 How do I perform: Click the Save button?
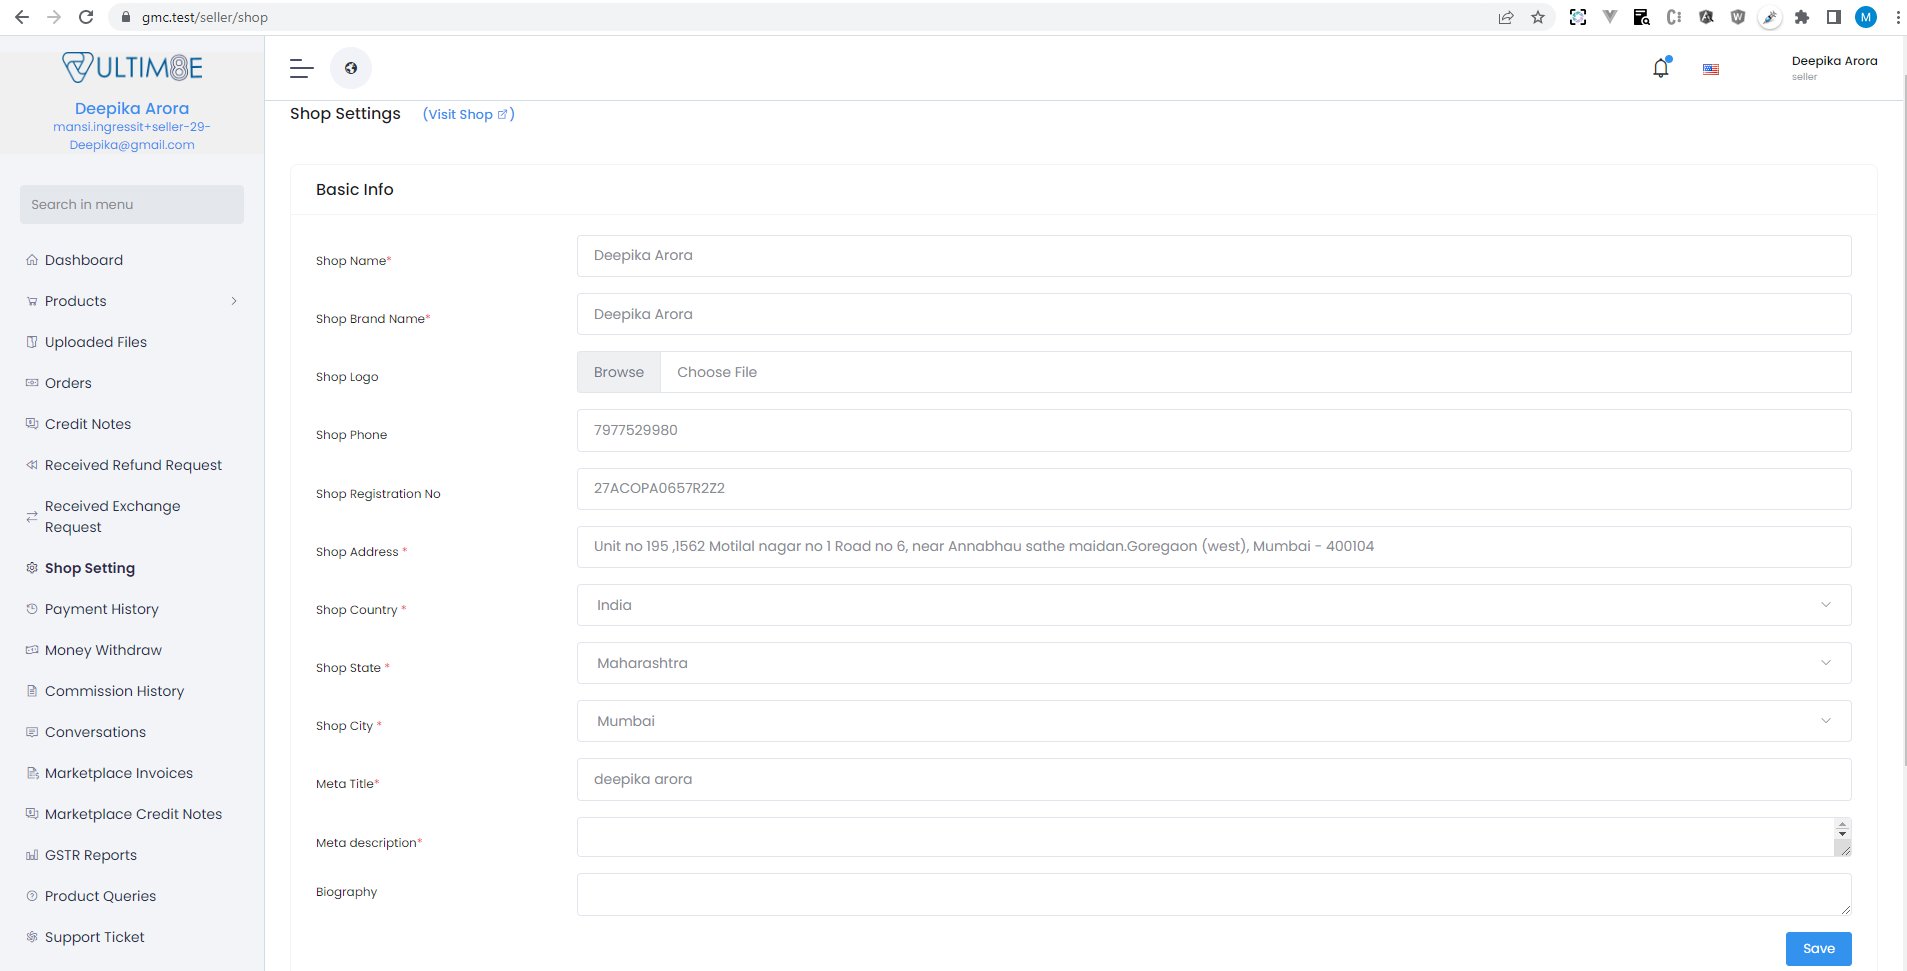coord(1818,948)
